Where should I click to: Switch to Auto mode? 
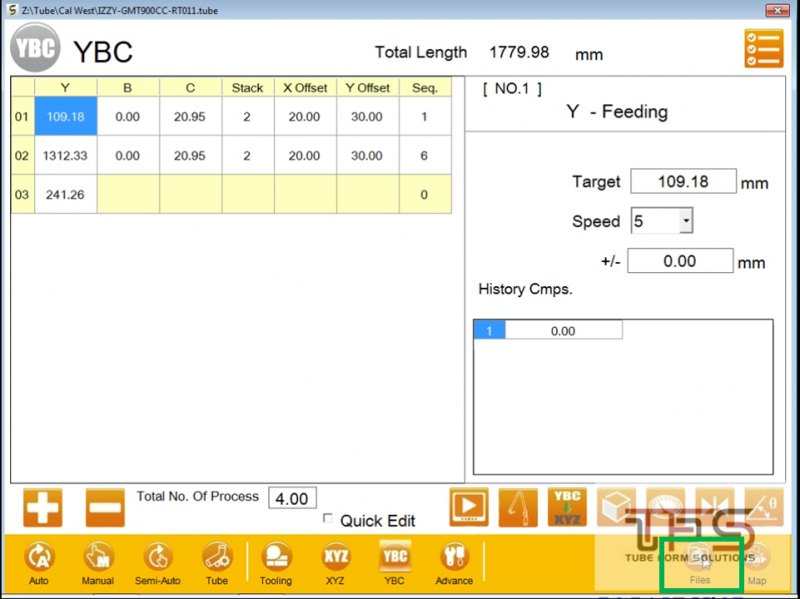coord(39,563)
